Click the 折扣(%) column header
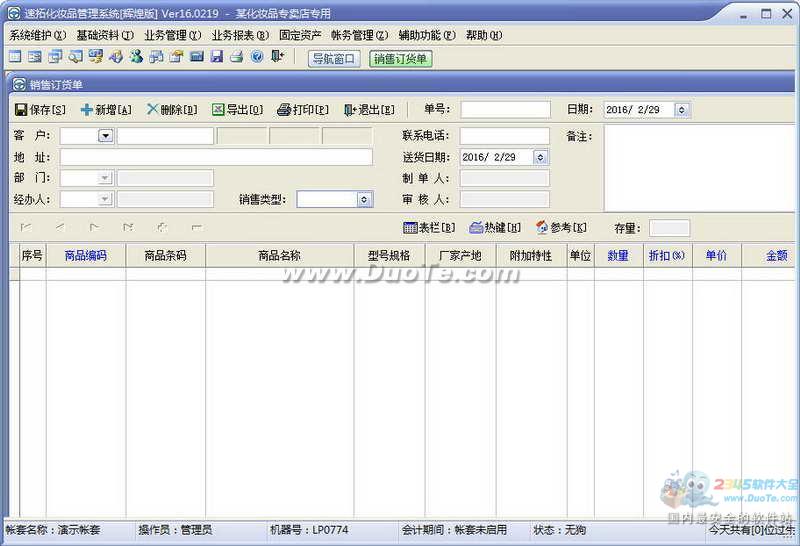Screen dimensions: 800x546 point(667,256)
